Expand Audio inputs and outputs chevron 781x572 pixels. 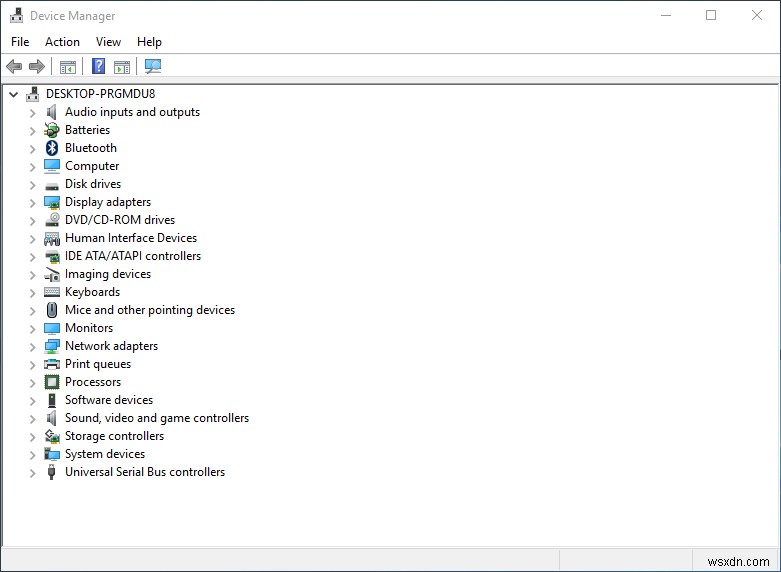pyautogui.click(x=32, y=113)
